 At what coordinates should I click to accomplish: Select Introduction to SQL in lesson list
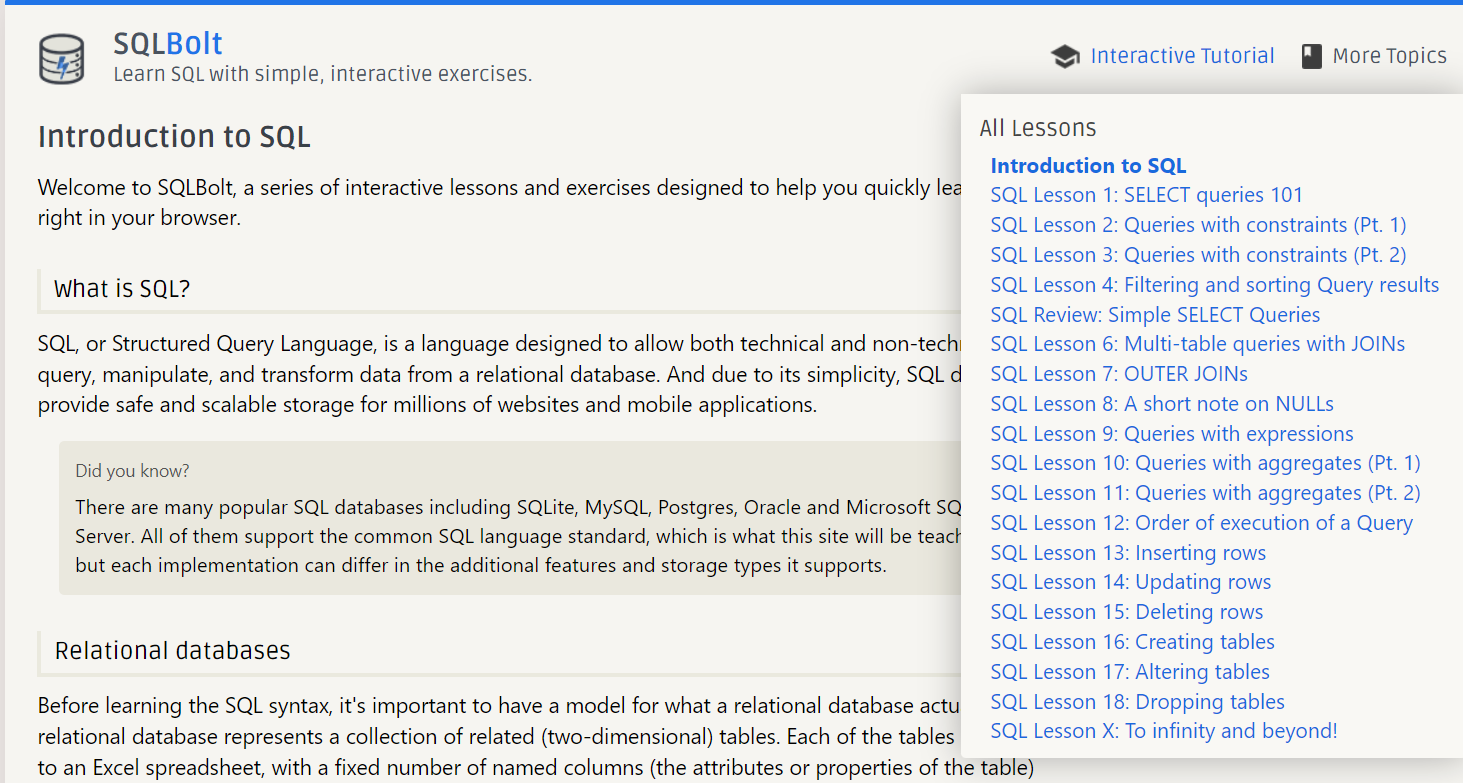pos(1088,166)
